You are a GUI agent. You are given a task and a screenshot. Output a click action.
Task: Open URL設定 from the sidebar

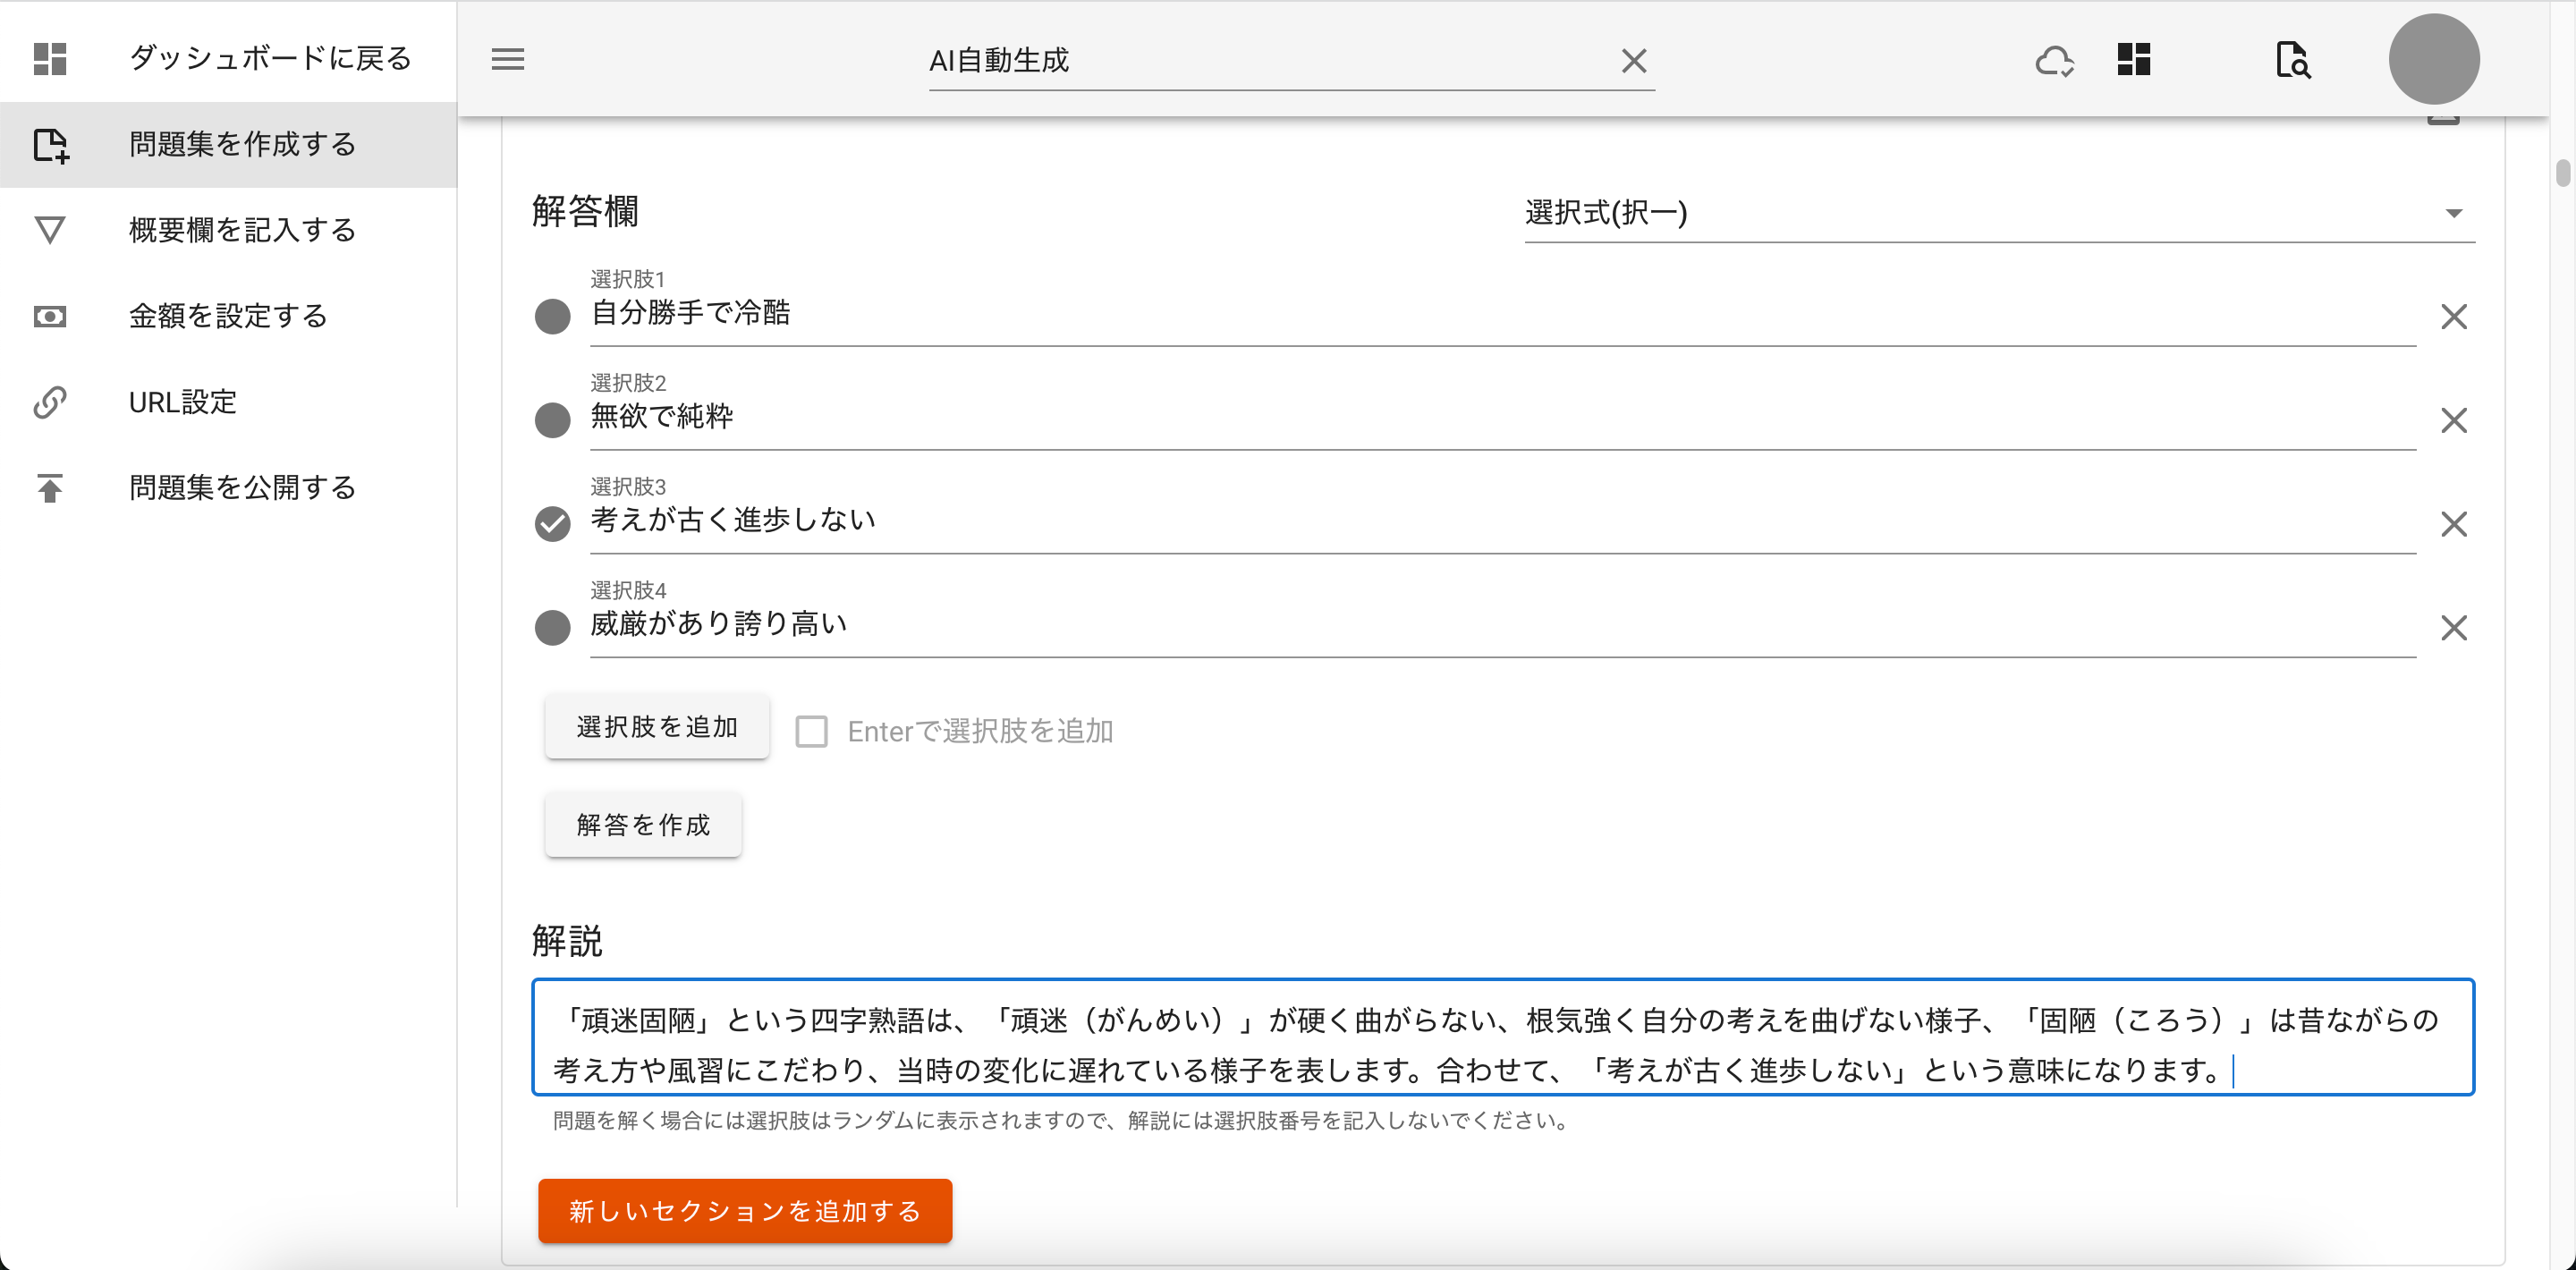tap(182, 402)
